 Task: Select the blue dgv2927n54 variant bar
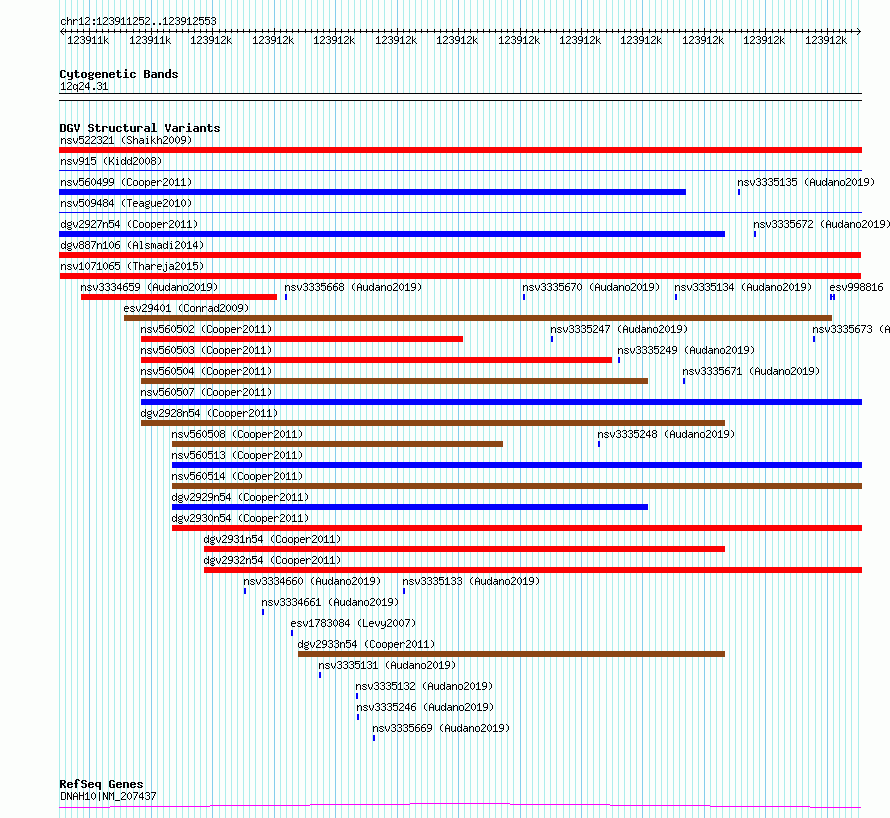click(392, 234)
